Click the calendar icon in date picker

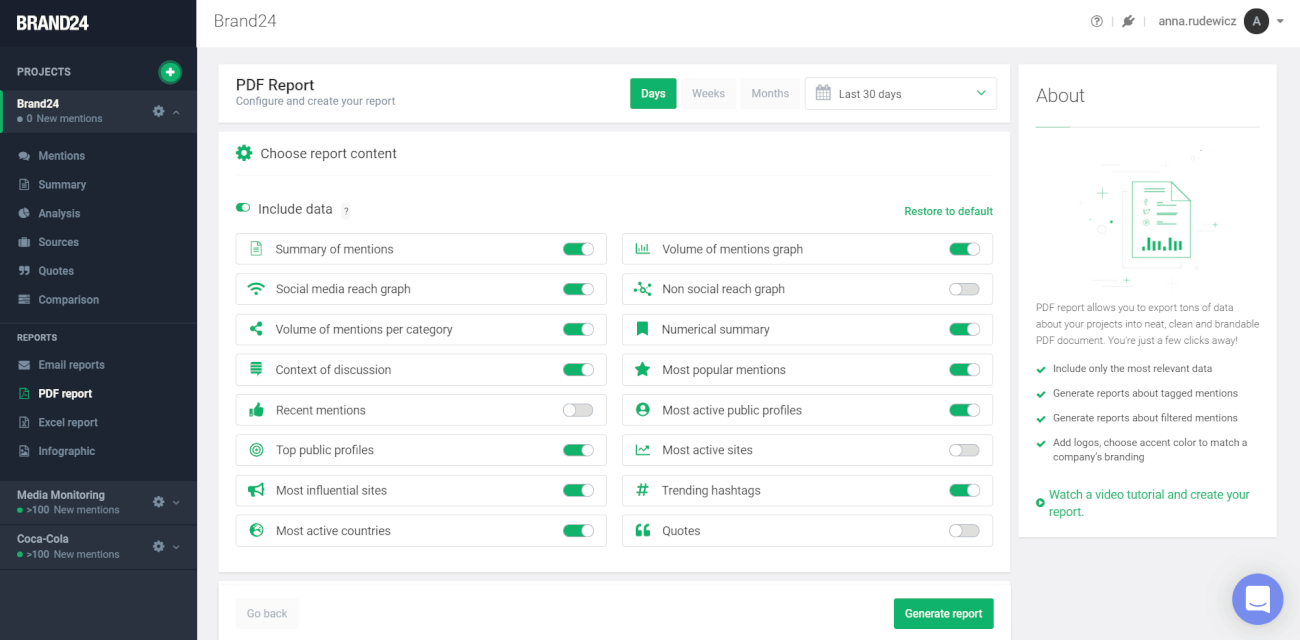pos(823,93)
